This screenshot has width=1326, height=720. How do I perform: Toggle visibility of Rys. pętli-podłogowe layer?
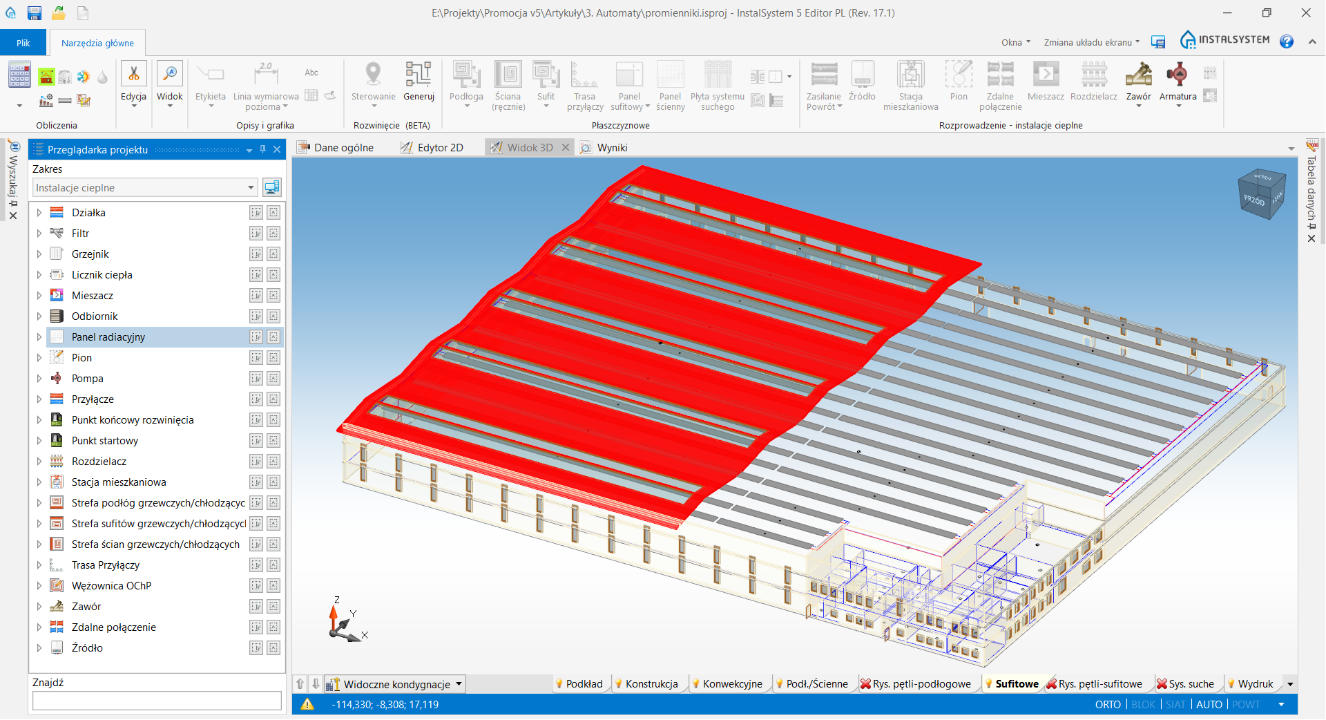865,684
